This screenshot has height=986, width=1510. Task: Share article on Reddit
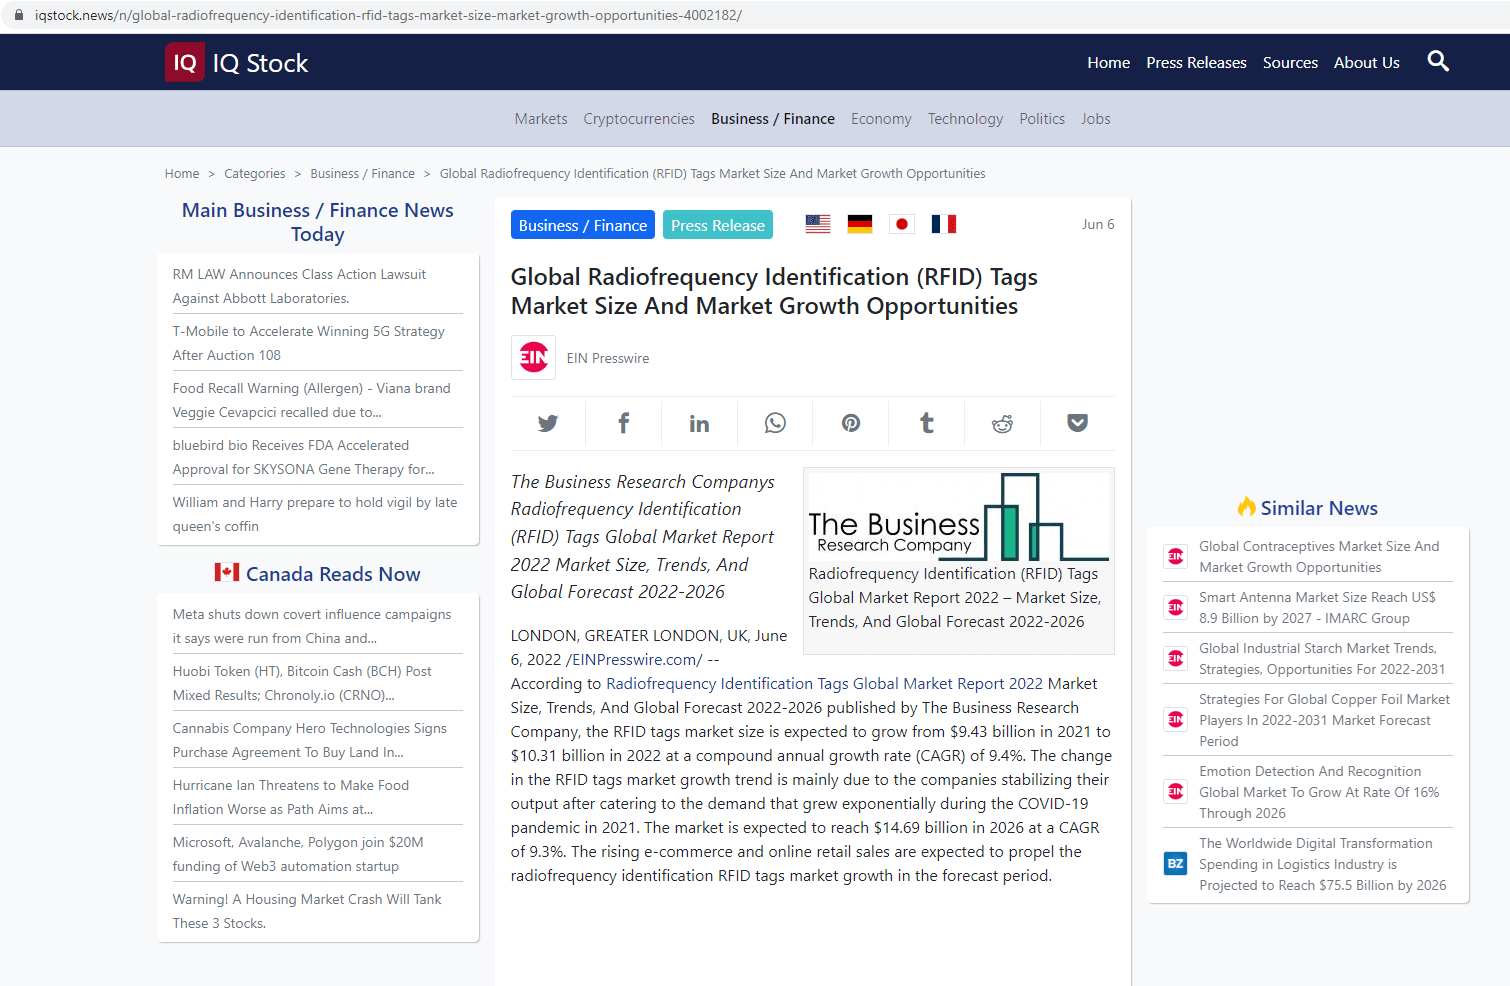click(x=1002, y=423)
